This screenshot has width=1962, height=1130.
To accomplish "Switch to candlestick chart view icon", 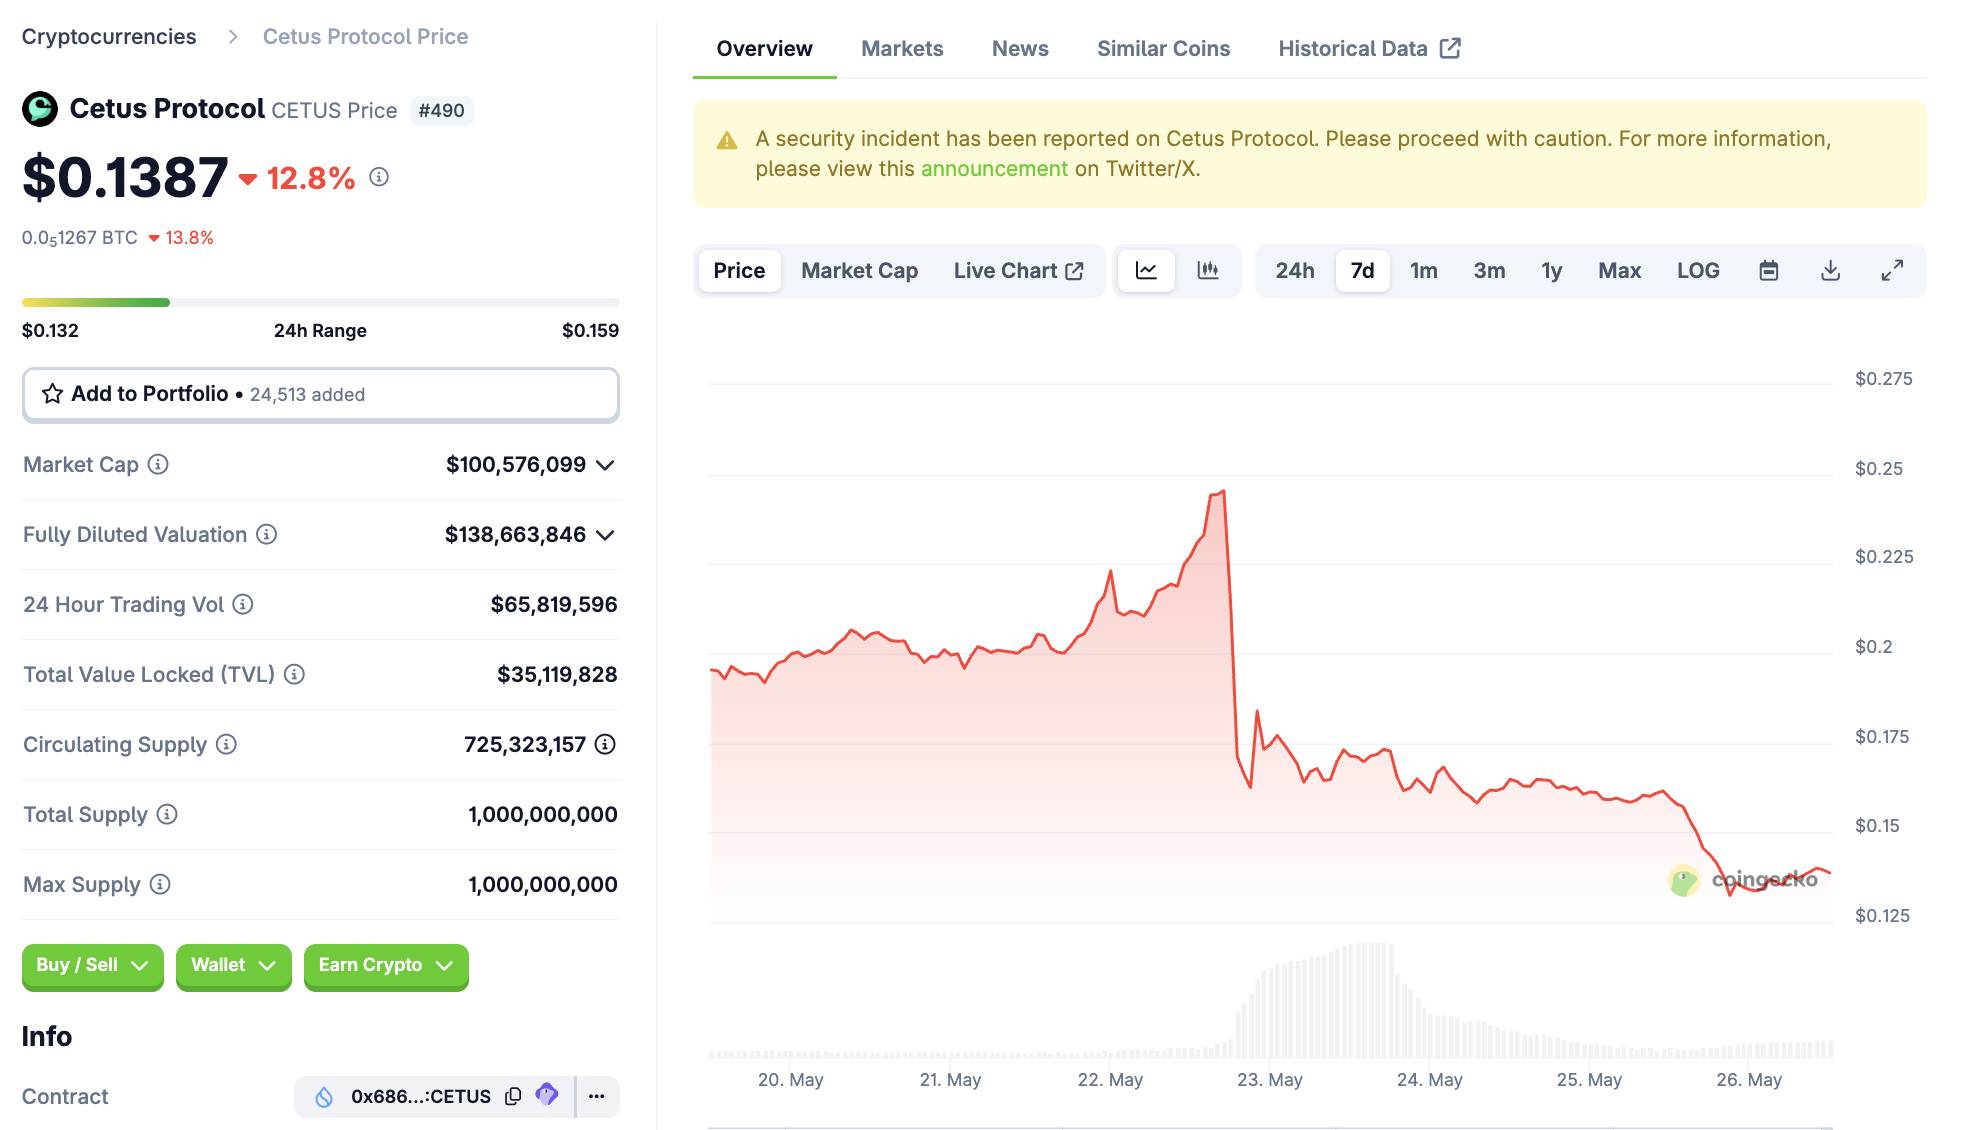I will point(1207,271).
